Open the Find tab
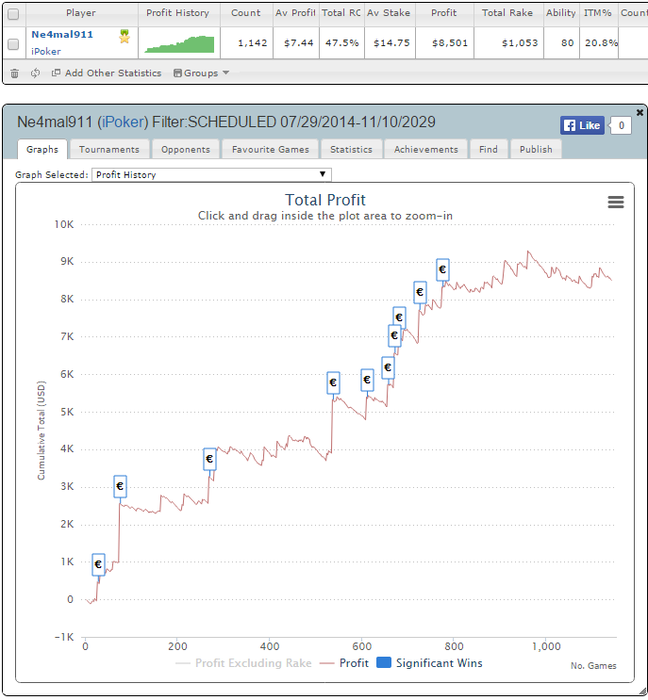The image size is (648, 700). click(488, 150)
